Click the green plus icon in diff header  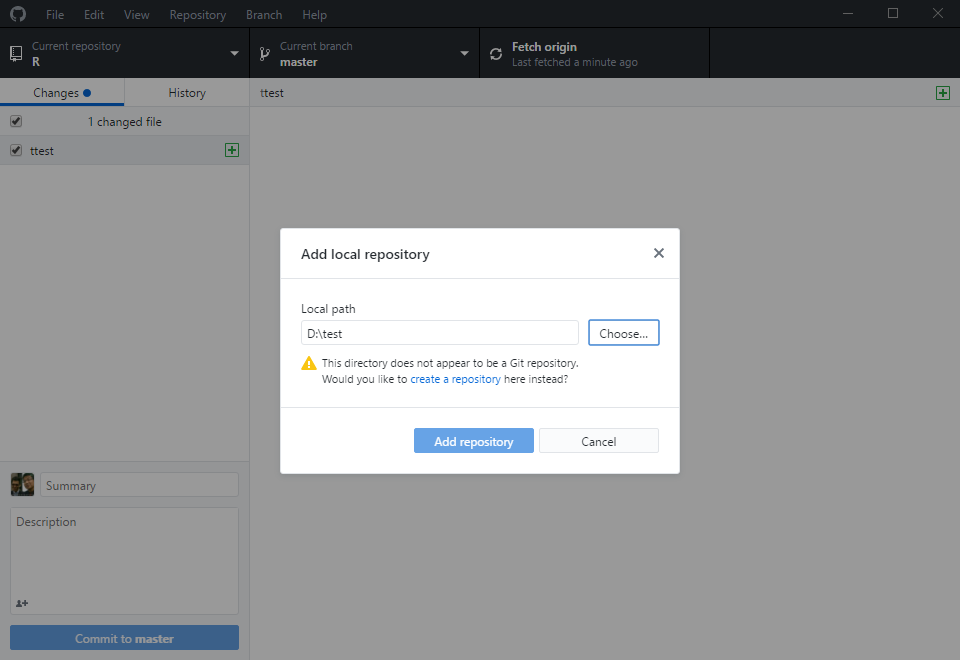[942, 92]
